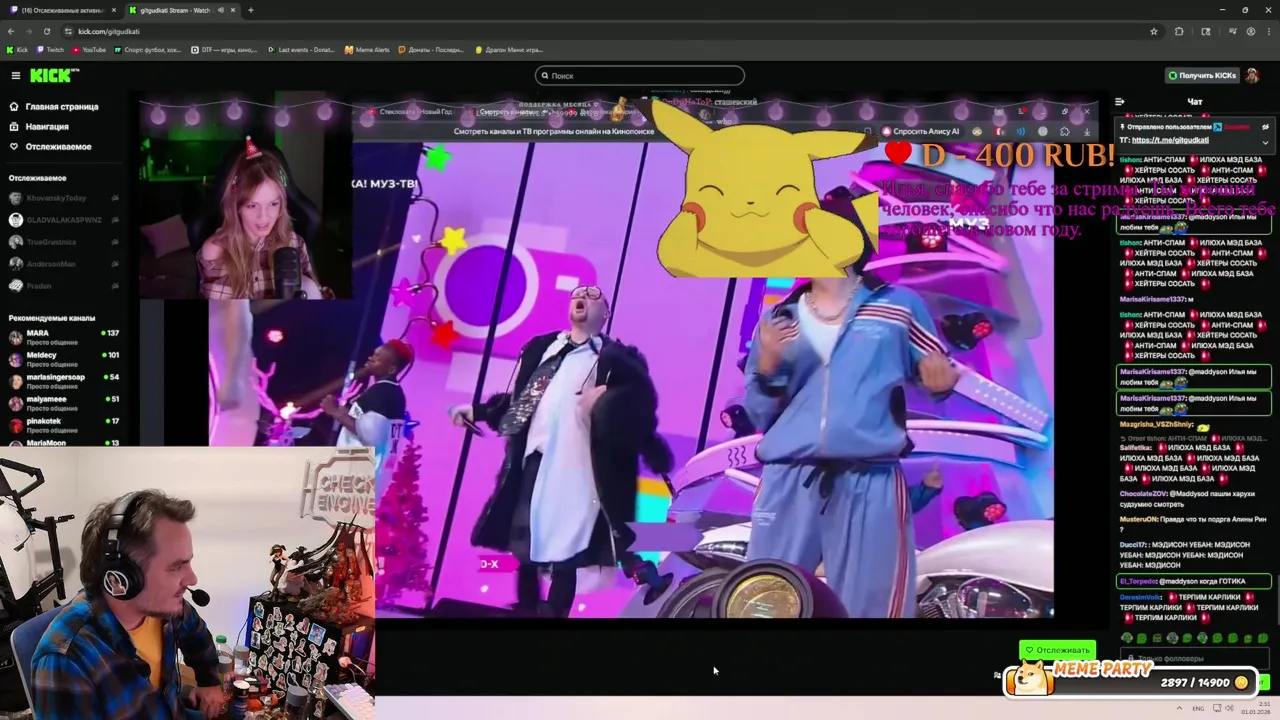
Task: Open the Донаты bookmark
Action: pyautogui.click(x=430, y=49)
